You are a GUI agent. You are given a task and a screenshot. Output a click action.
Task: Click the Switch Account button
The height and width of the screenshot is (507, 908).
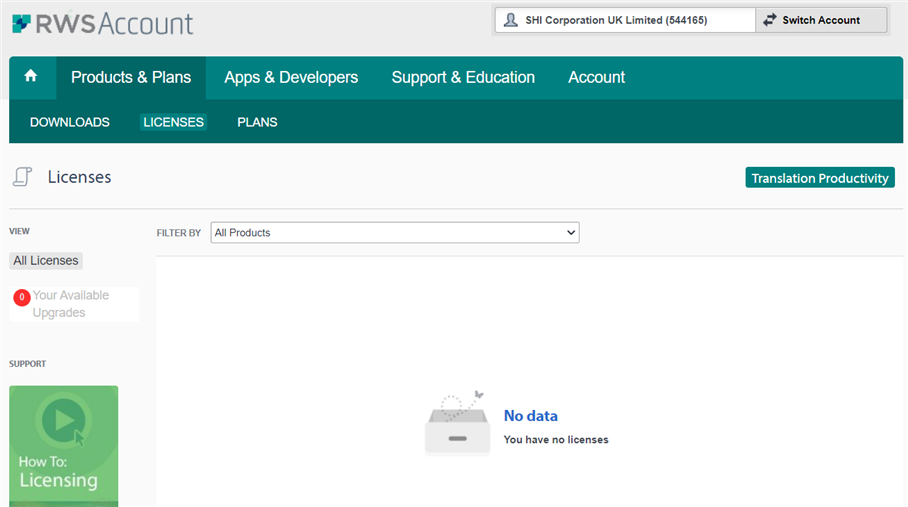point(821,20)
